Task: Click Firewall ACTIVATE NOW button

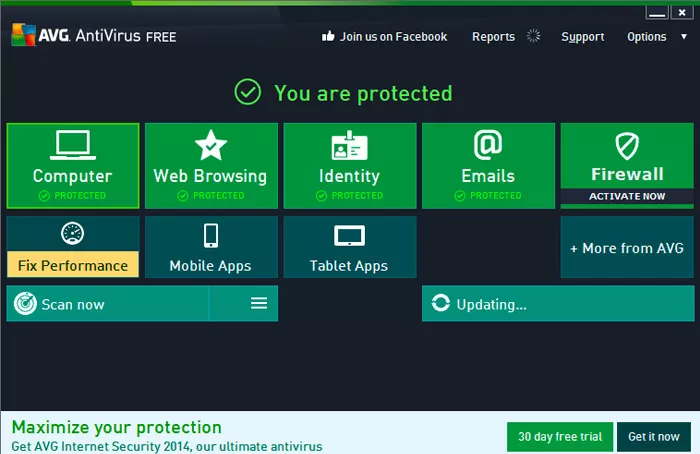Action: [627, 196]
